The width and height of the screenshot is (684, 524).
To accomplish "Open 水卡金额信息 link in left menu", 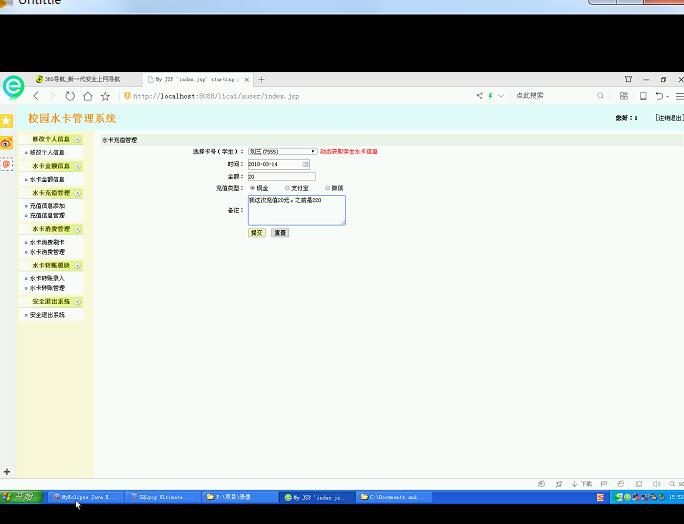I will (47, 179).
